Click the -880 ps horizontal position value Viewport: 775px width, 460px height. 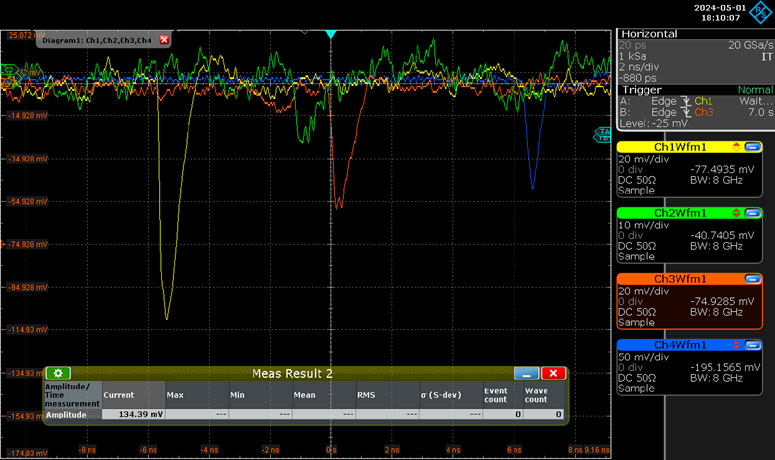point(638,78)
